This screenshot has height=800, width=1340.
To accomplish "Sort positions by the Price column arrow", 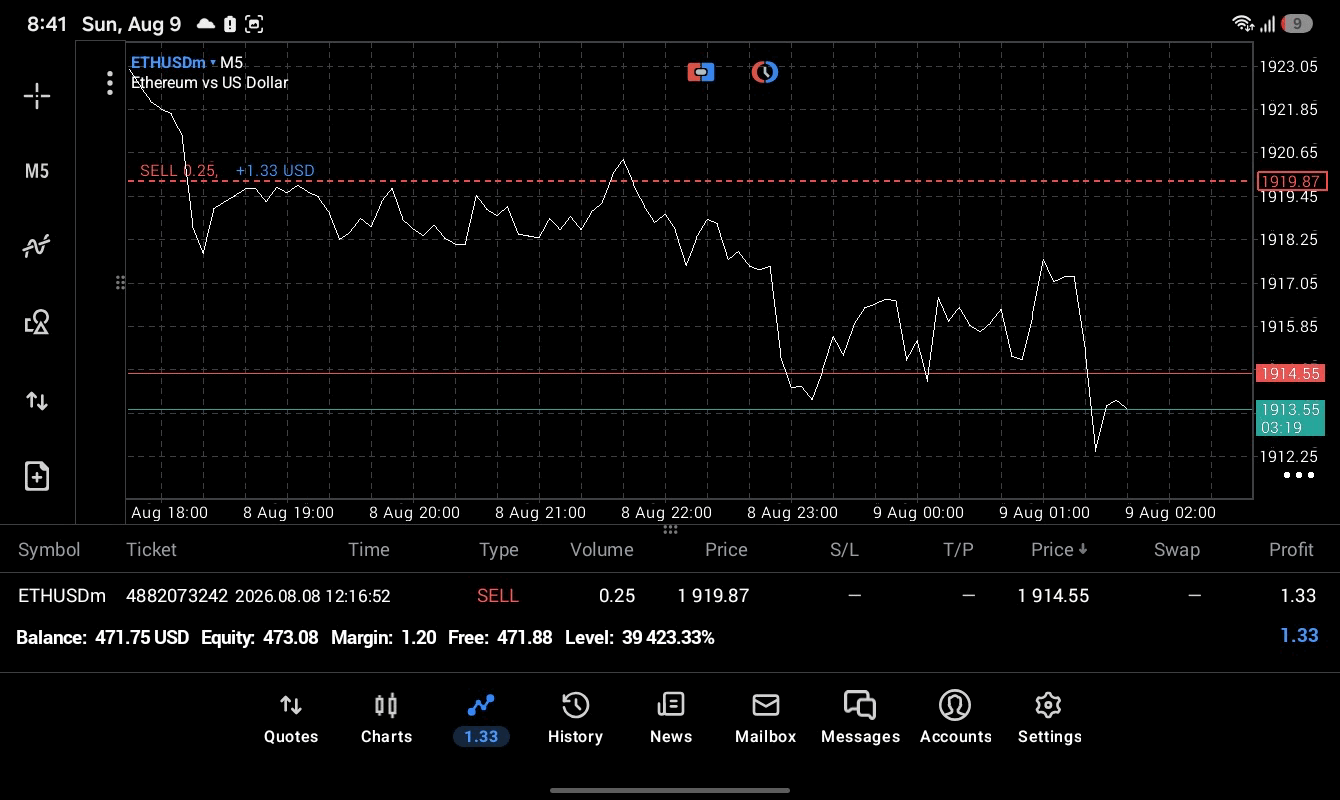I will (x=1059, y=549).
